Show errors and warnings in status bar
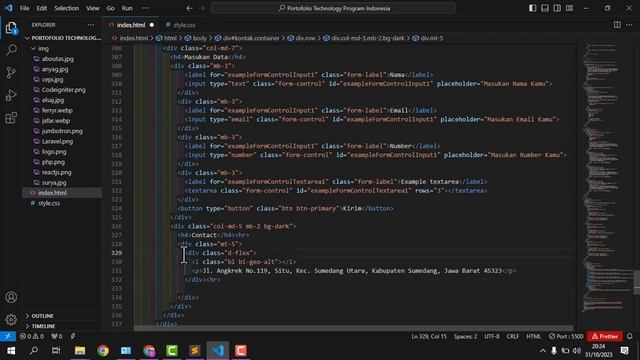Viewport: 640px width, 360px height. coord(32,336)
